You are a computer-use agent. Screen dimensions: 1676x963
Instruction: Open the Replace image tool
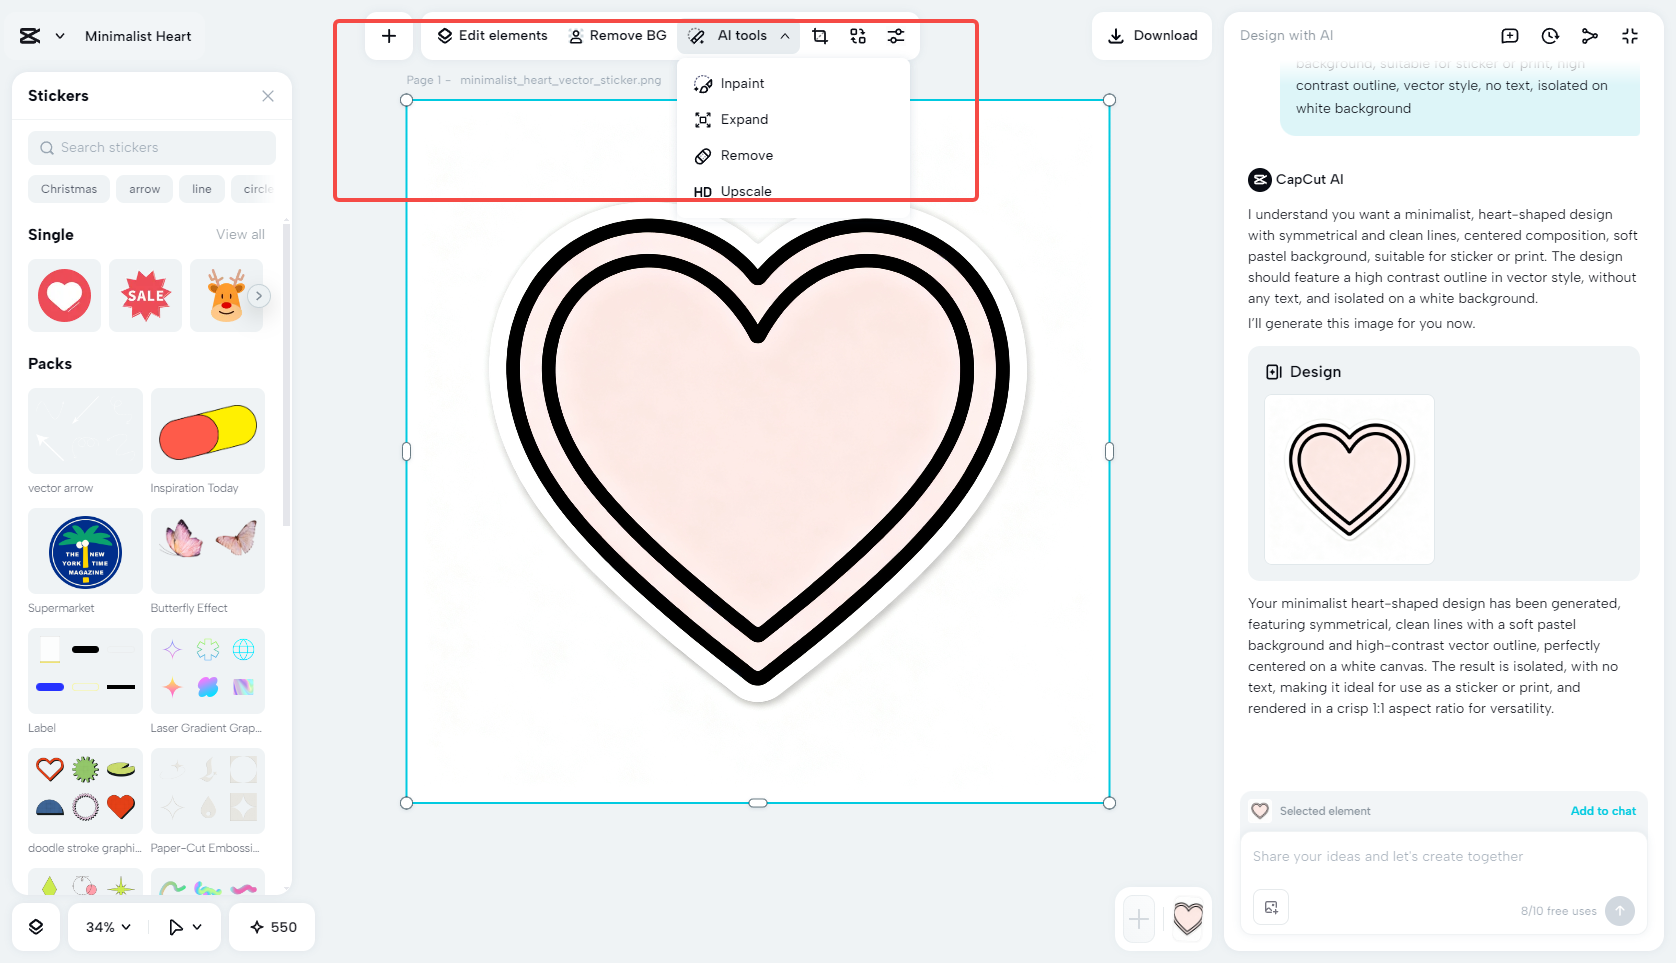tap(857, 35)
